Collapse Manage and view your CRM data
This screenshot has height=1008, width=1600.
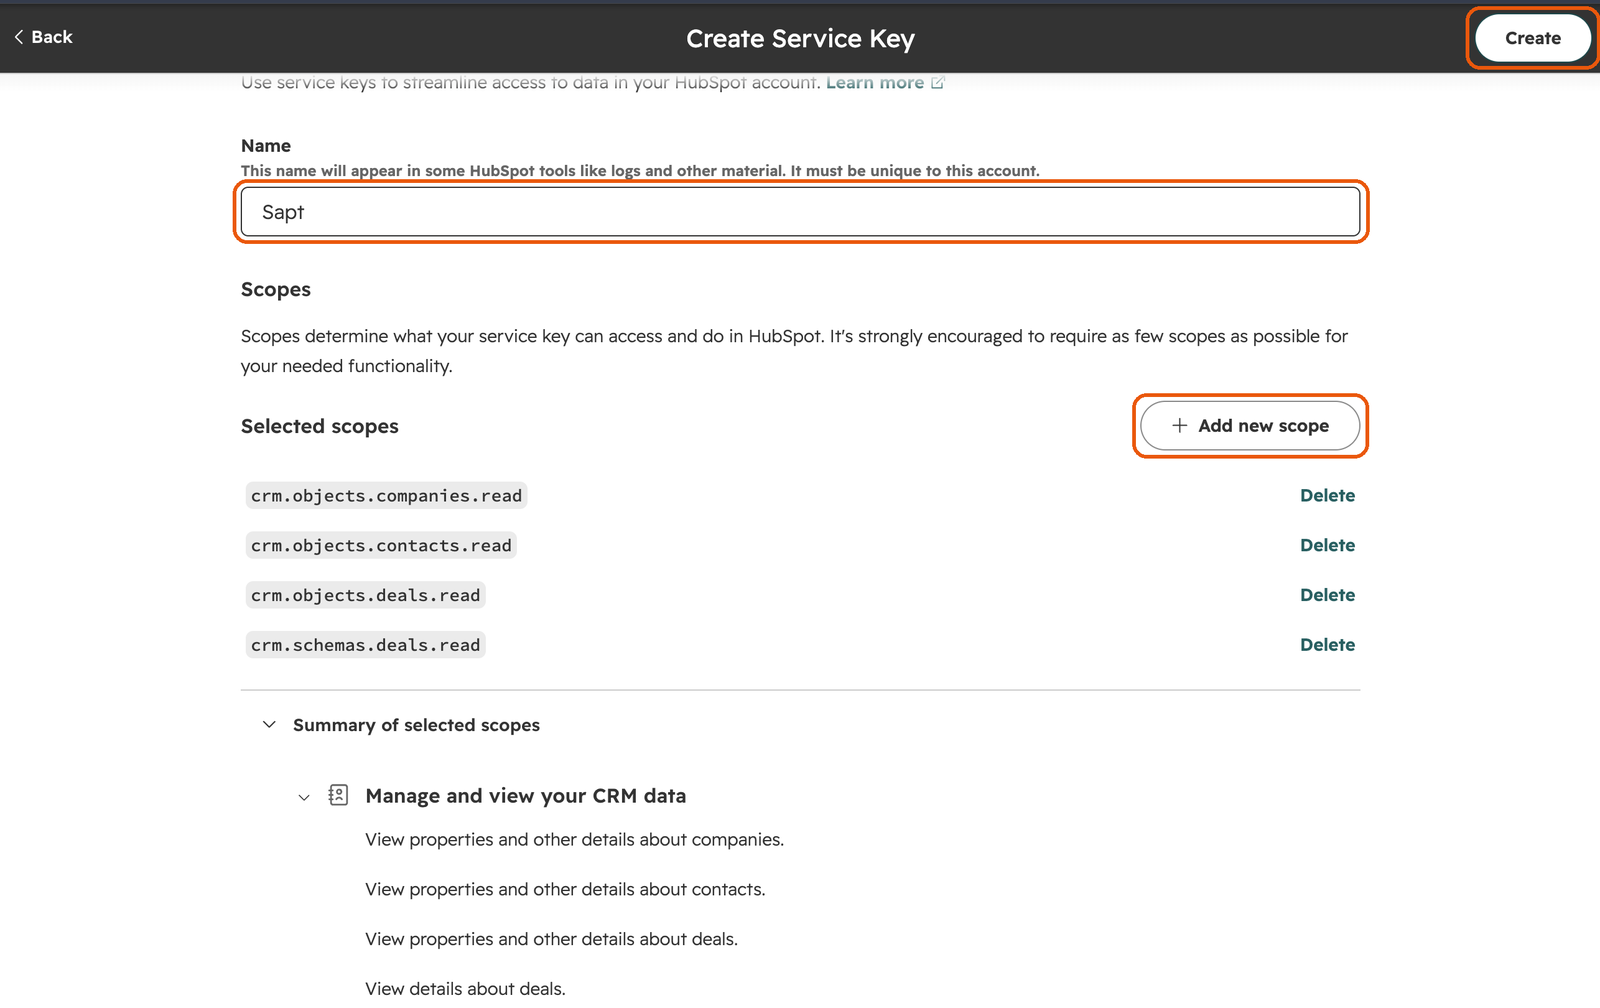304,797
